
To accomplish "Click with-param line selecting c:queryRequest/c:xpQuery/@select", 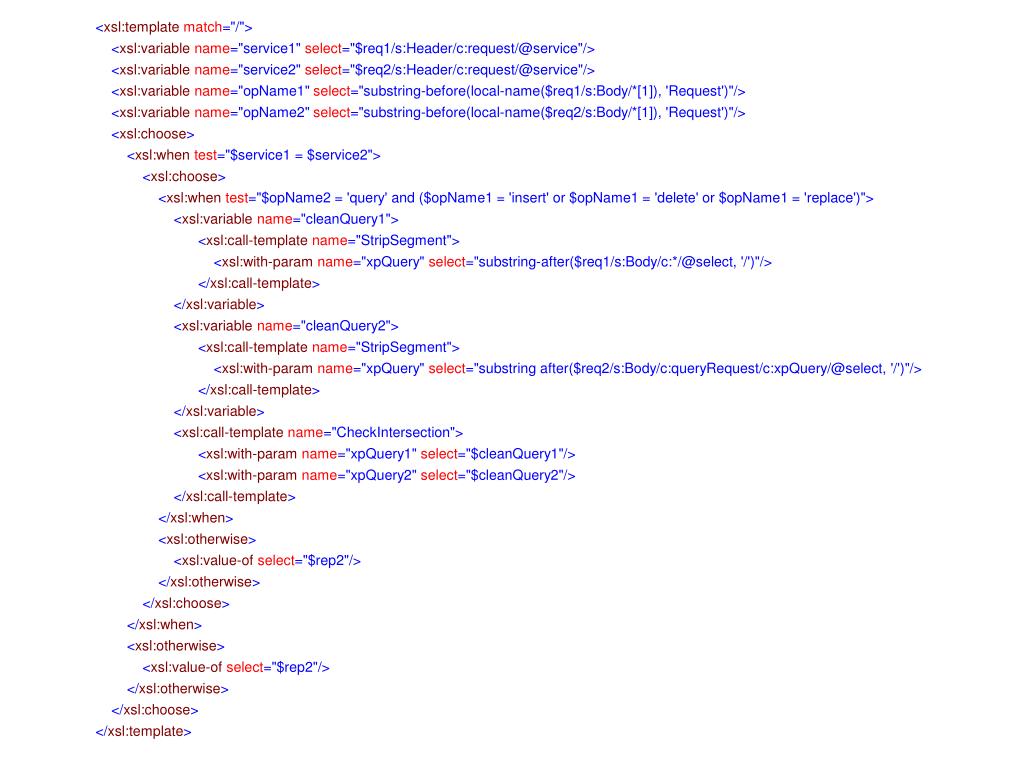I will (568, 368).
